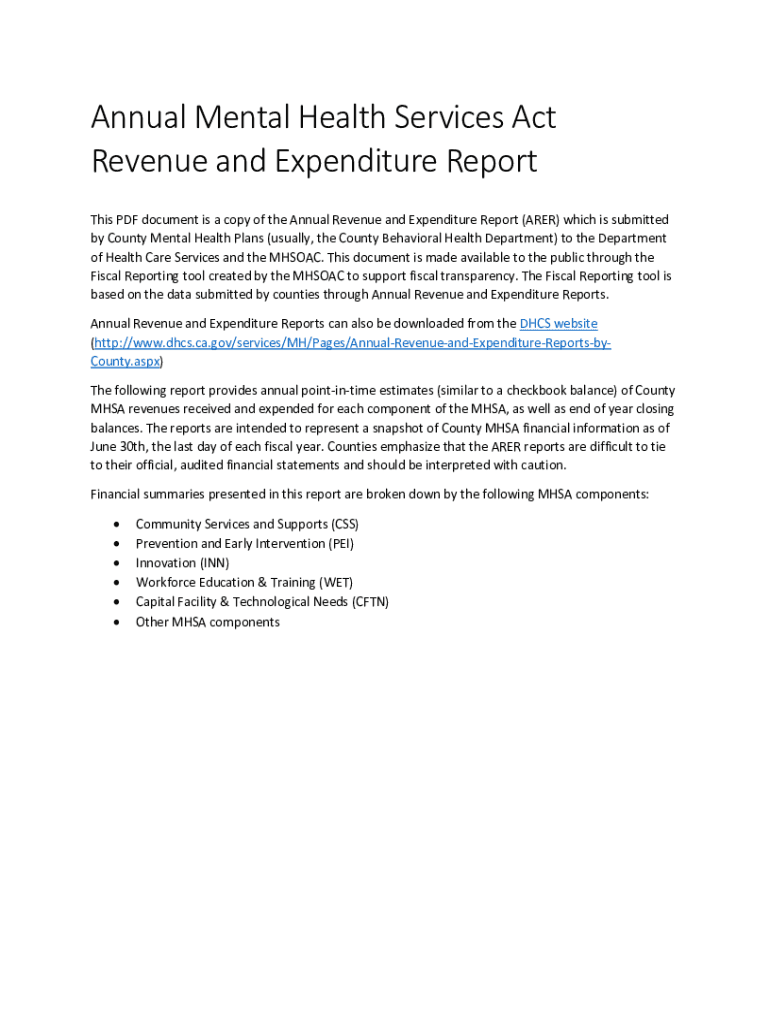
Task: Open the DHCS website hyperlink
Action: 558,324
